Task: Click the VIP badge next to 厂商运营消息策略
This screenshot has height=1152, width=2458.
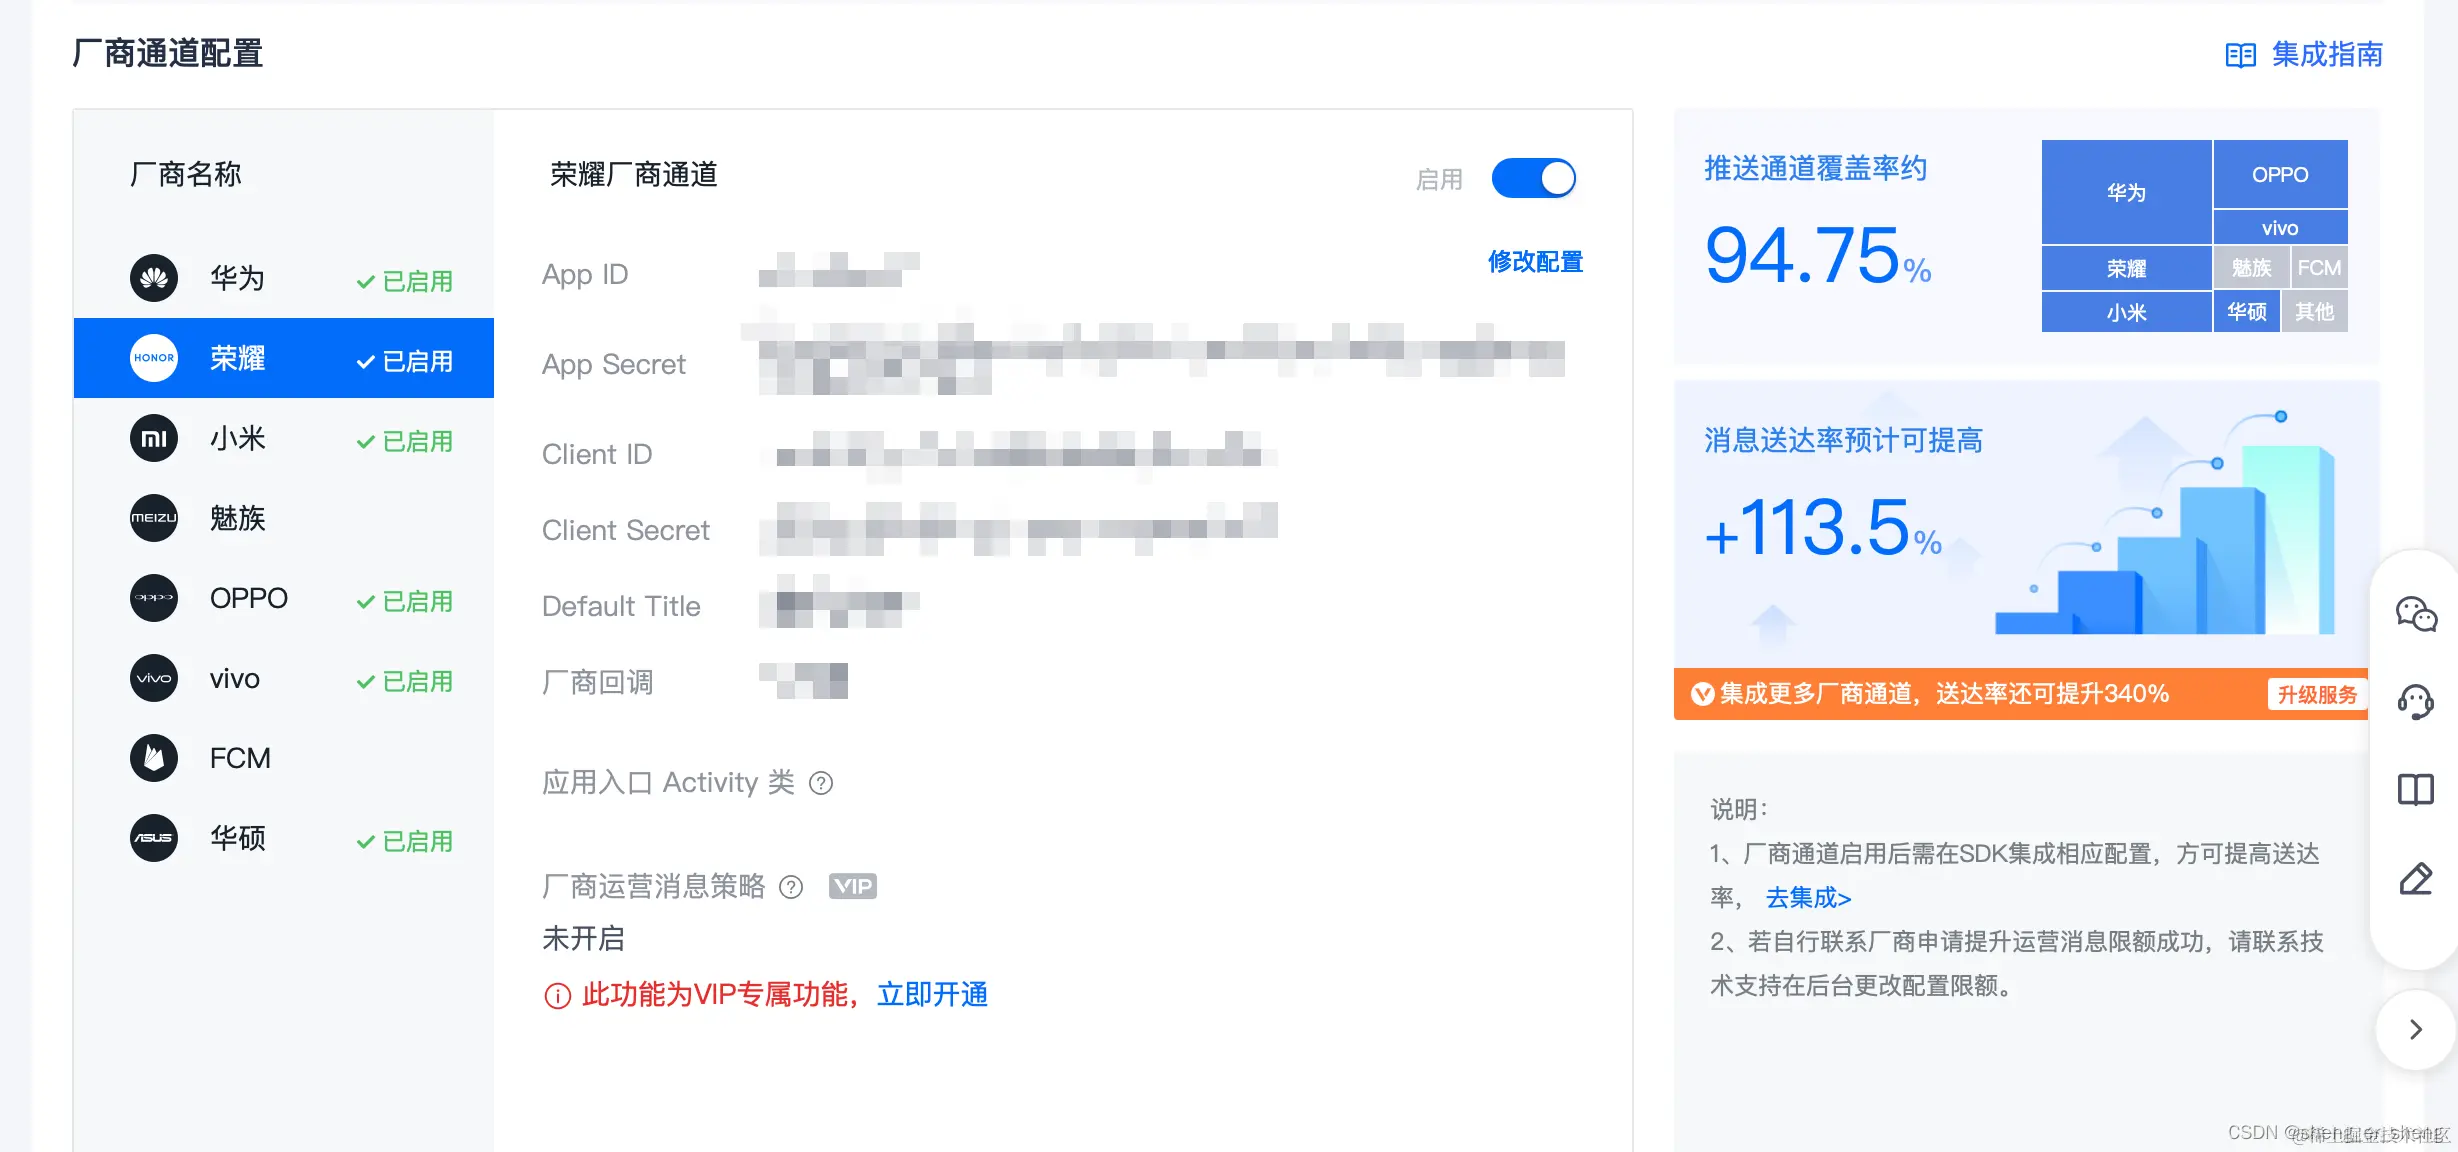Action: coord(852,886)
